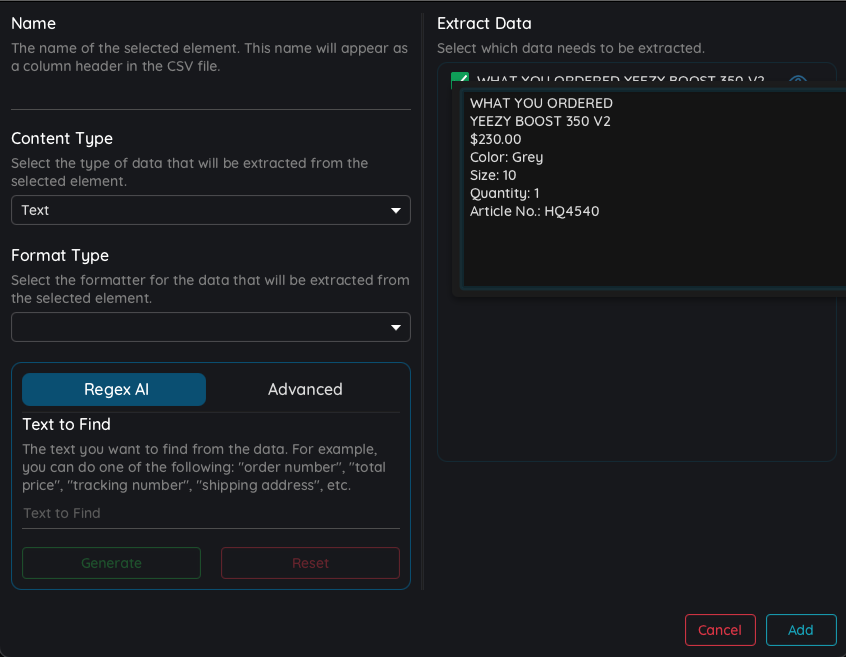The width and height of the screenshot is (846, 657).
Task: Click the truncated WHAT YOU ORDERED YEEZY label
Action: [x=620, y=79]
